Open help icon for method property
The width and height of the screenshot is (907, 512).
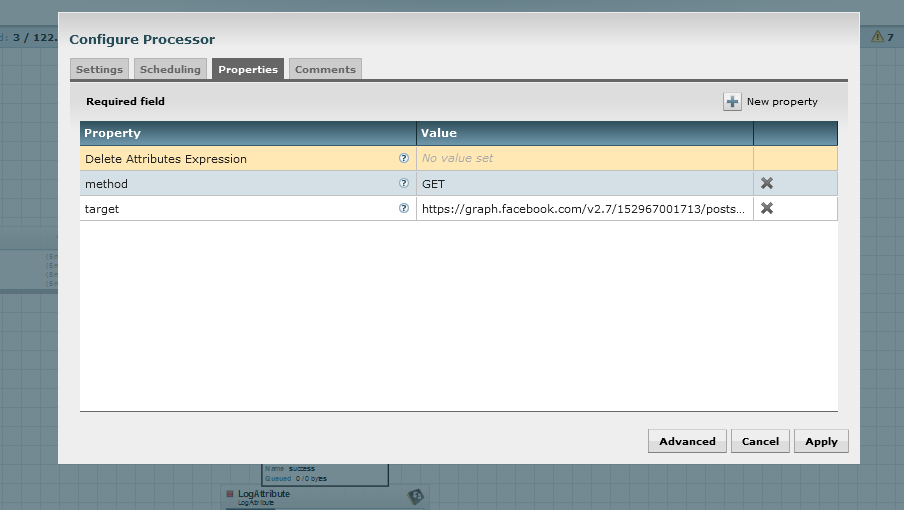[404, 183]
